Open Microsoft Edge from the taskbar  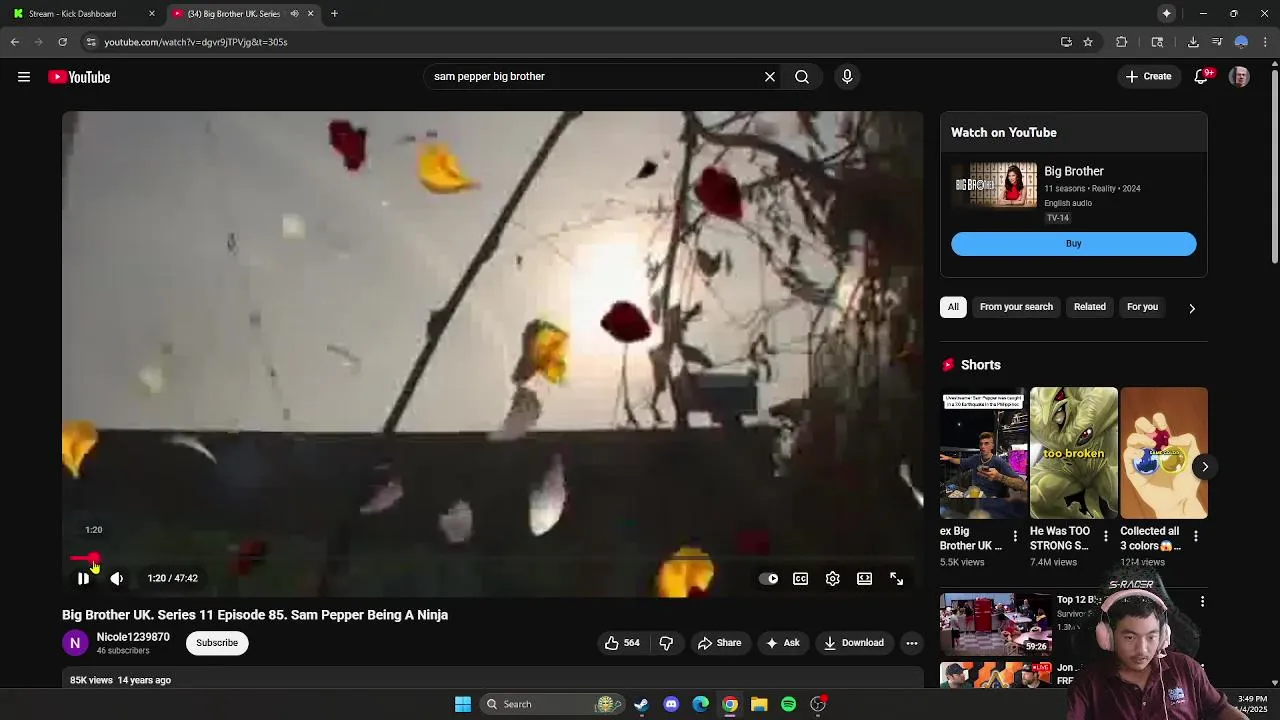pyautogui.click(x=701, y=704)
